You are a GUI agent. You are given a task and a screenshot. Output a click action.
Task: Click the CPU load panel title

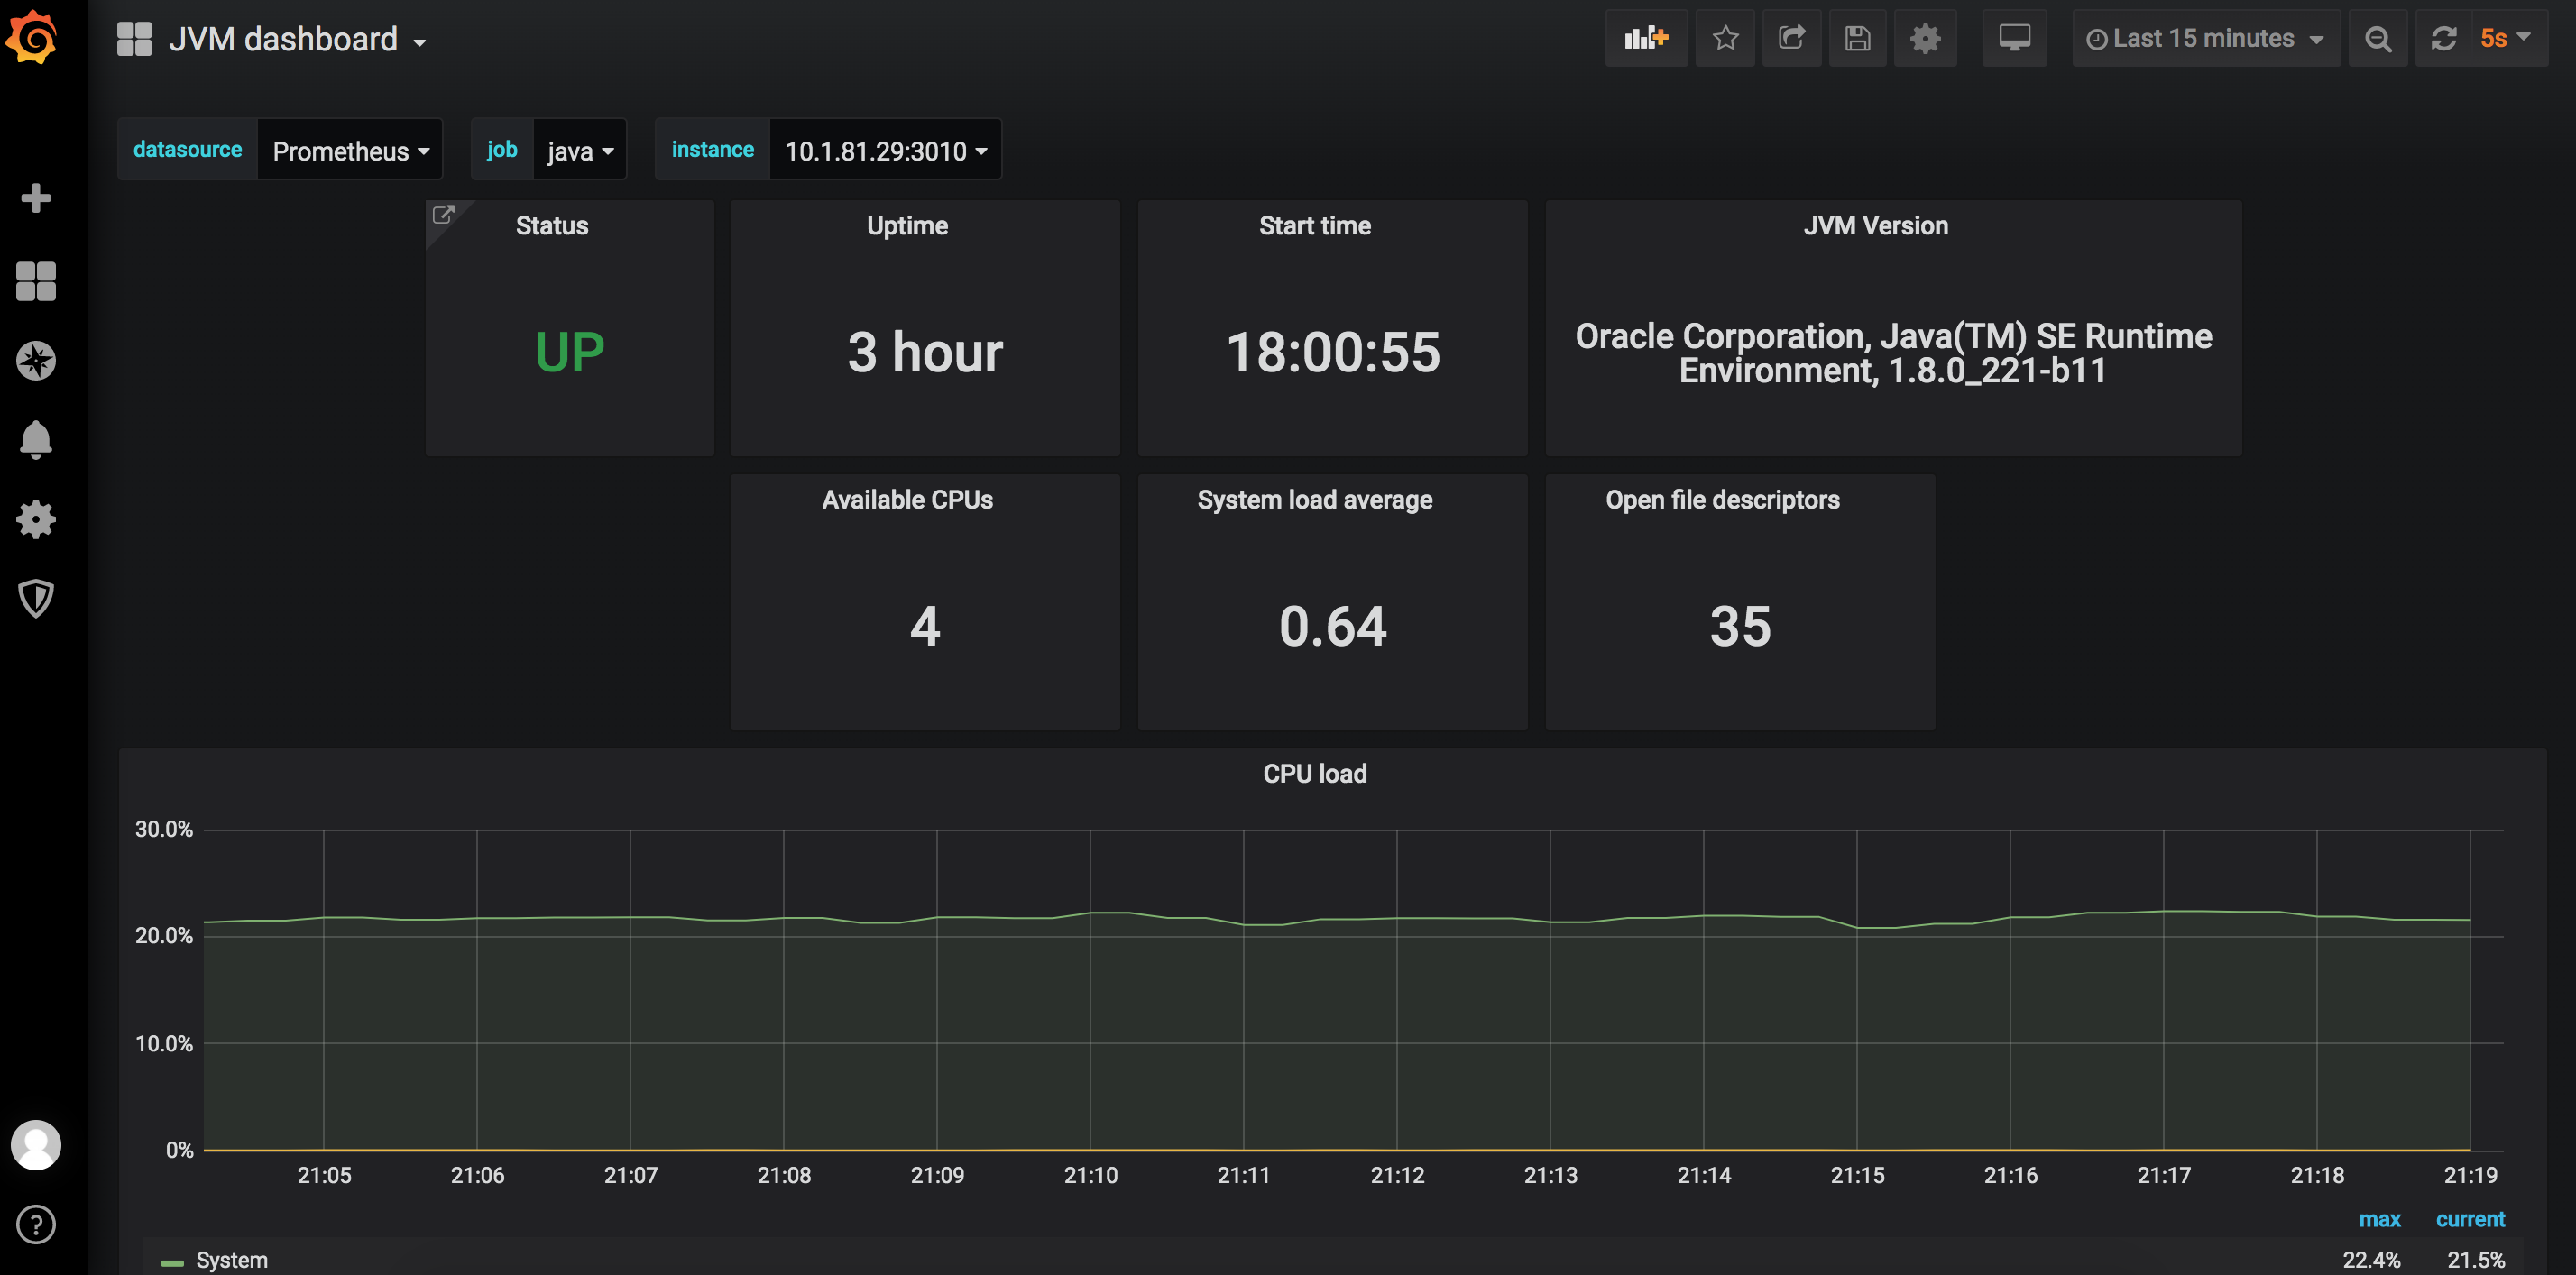1314,772
